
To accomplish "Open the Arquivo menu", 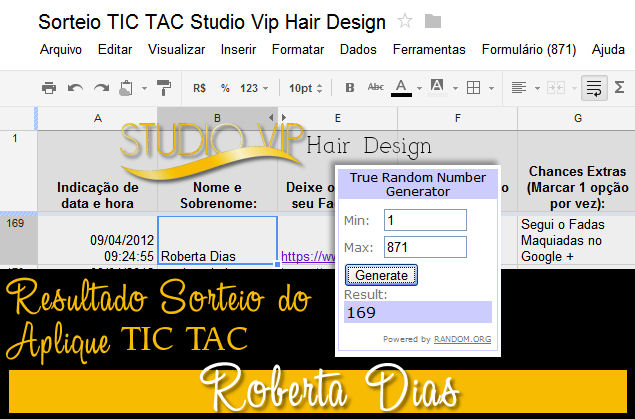I will click(61, 49).
